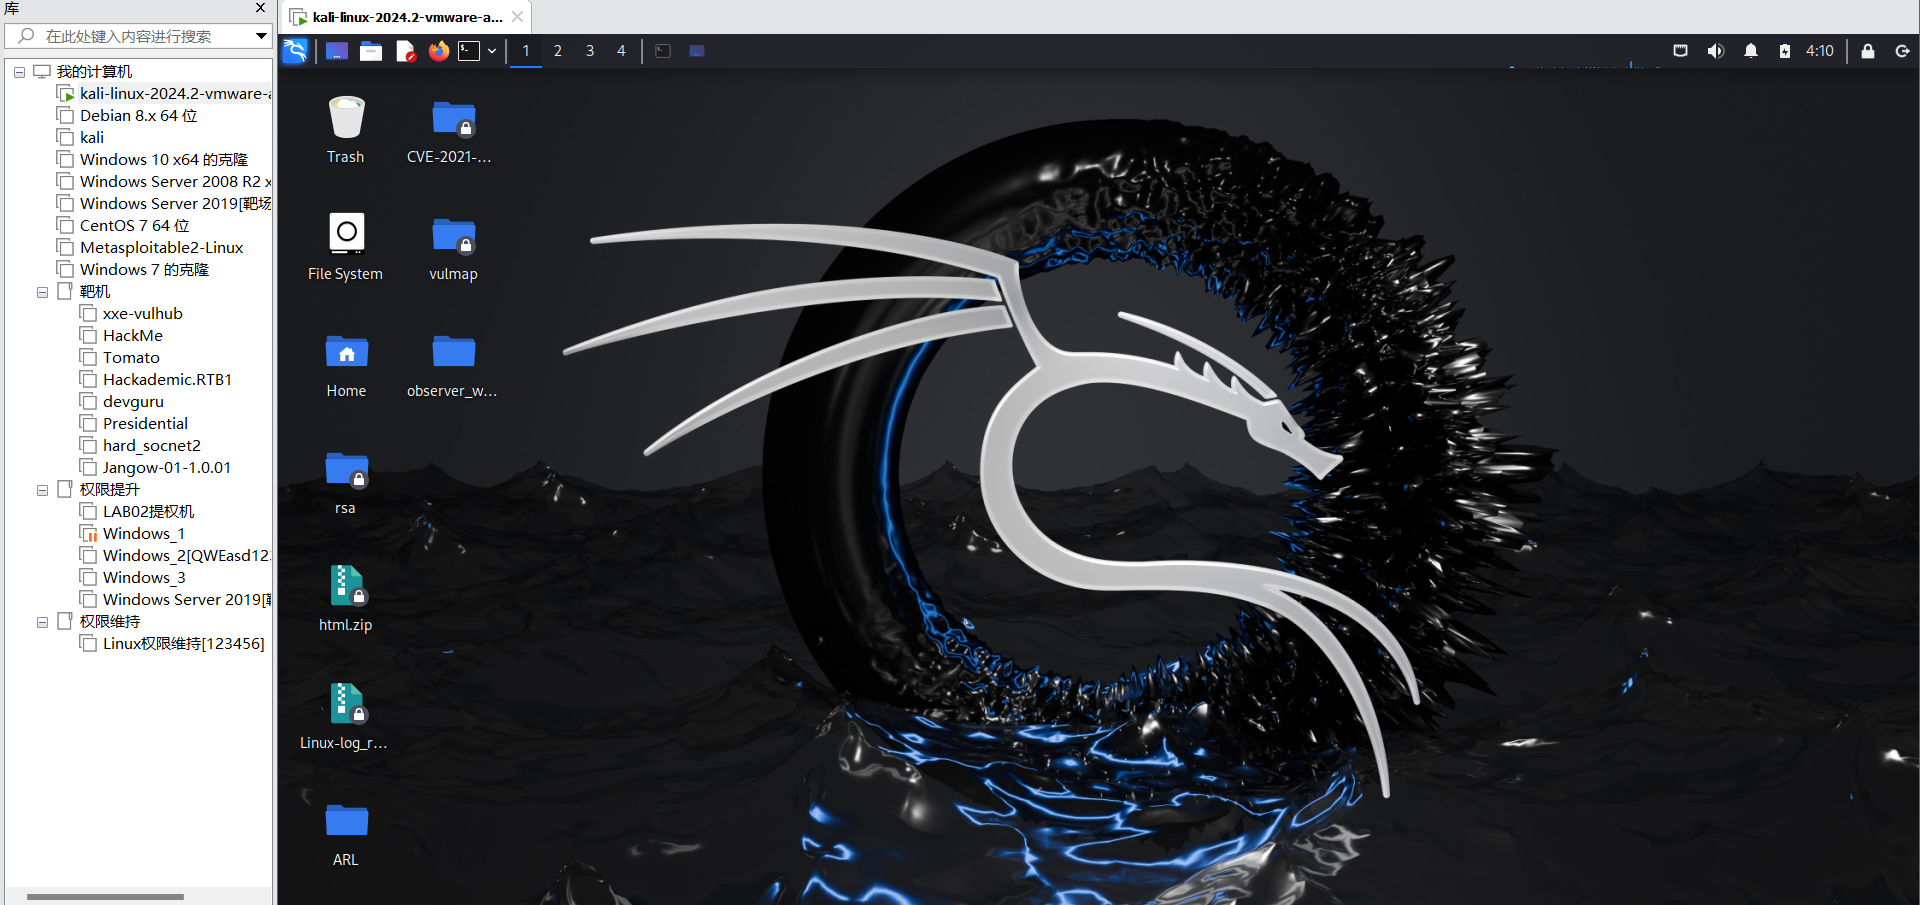Open the notifications bell icon
Viewport: 1920px width, 905px height.
click(1751, 51)
